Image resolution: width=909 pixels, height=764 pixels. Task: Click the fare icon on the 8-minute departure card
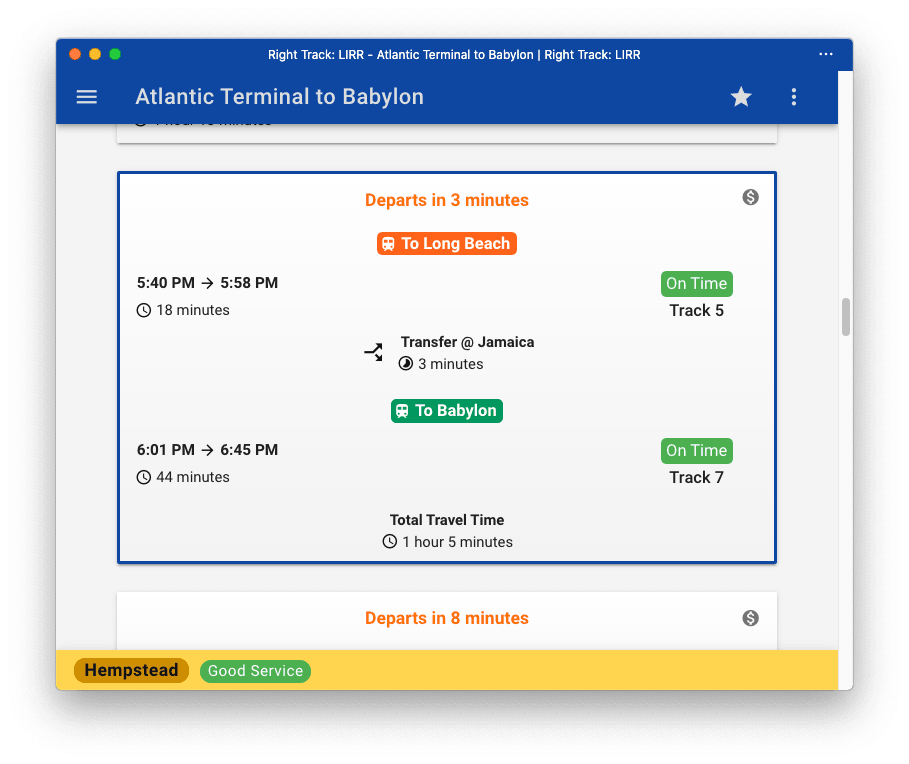click(750, 618)
